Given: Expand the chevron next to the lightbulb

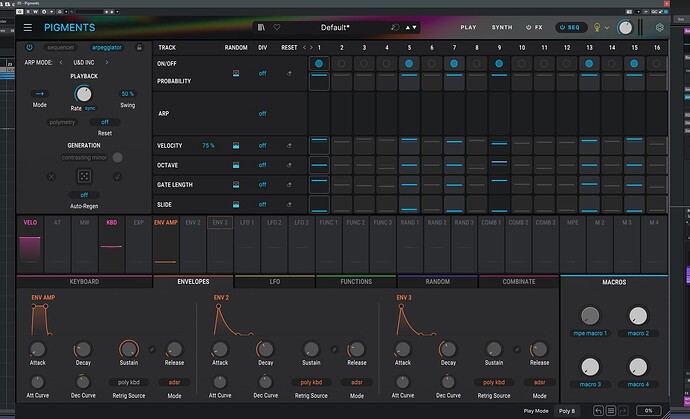Looking at the screenshot, I should pos(607,28).
